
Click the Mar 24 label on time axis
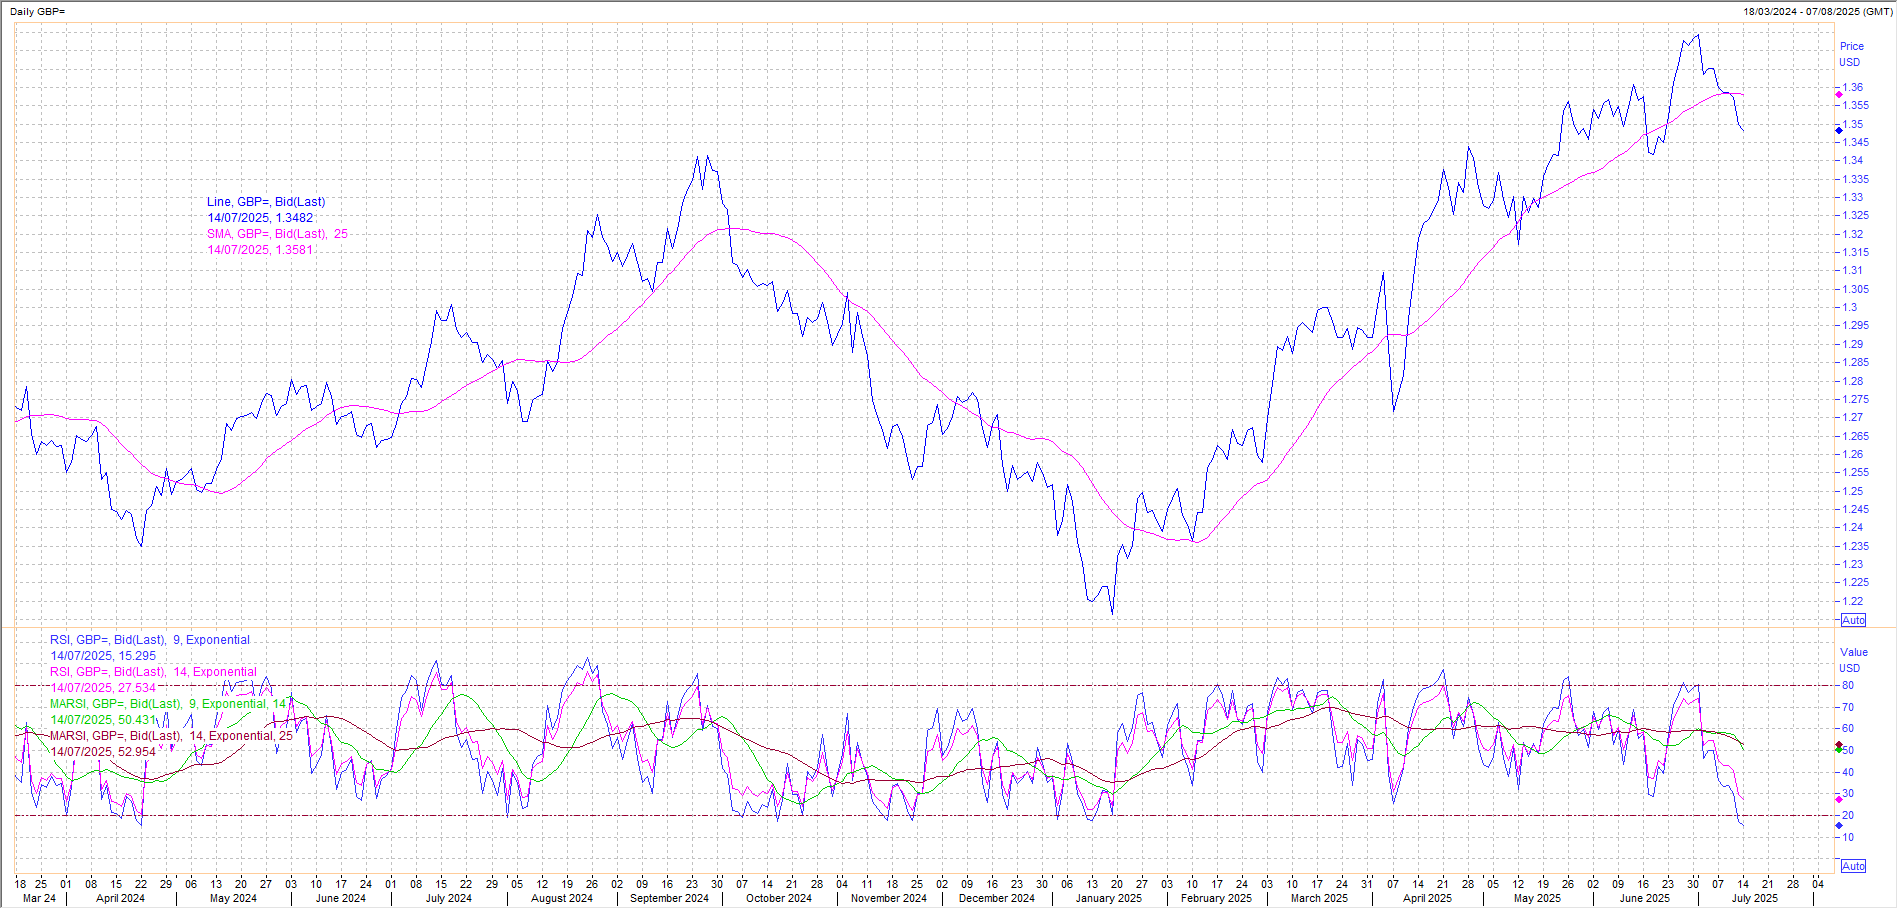(39, 899)
